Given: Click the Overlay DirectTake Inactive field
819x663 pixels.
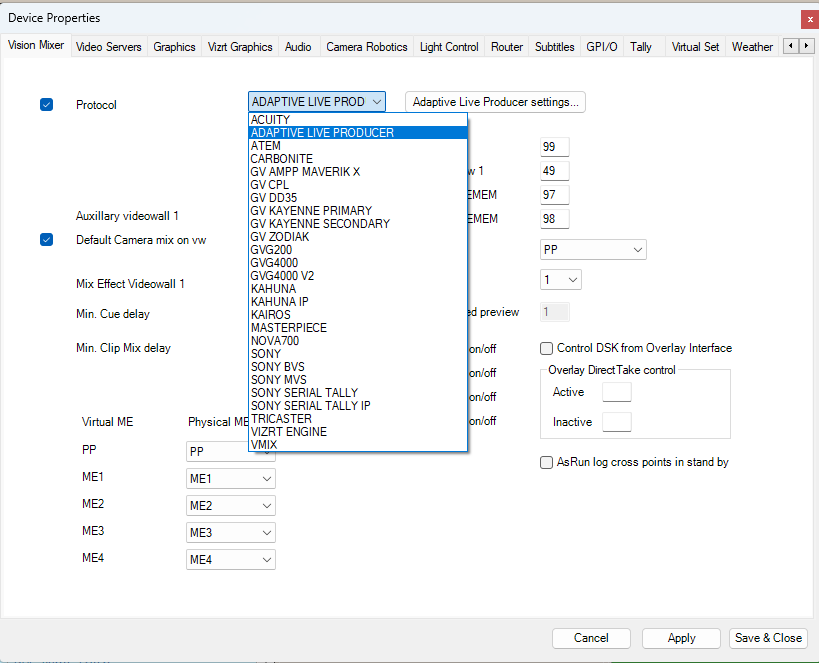Looking at the screenshot, I should click(x=617, y=422).
